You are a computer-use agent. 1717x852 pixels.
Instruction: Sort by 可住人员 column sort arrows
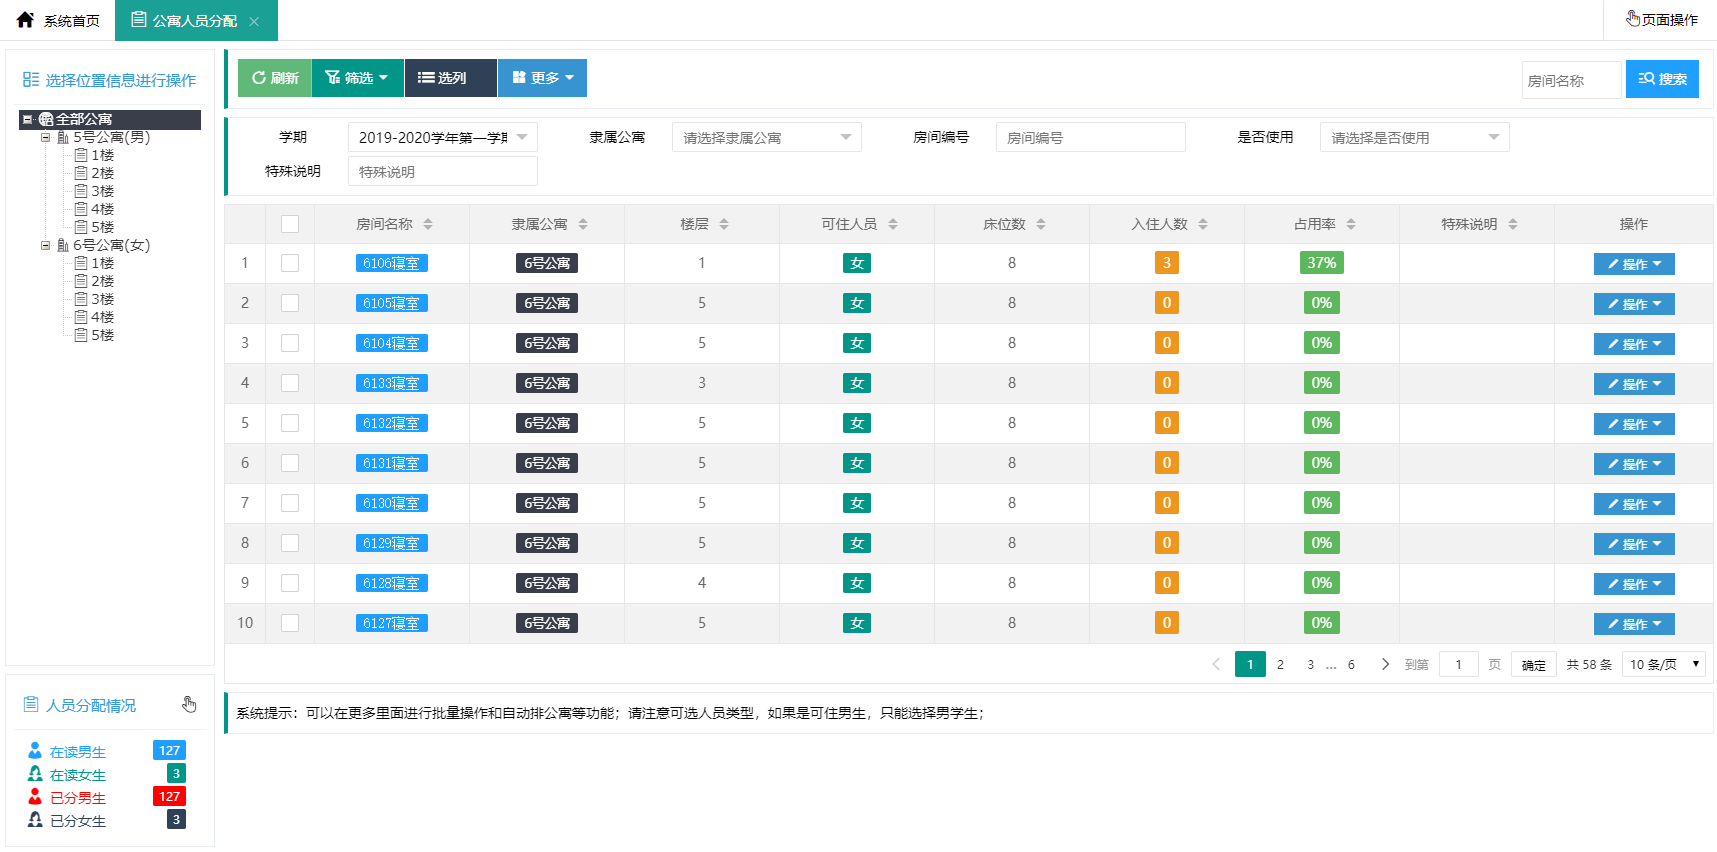893,224
